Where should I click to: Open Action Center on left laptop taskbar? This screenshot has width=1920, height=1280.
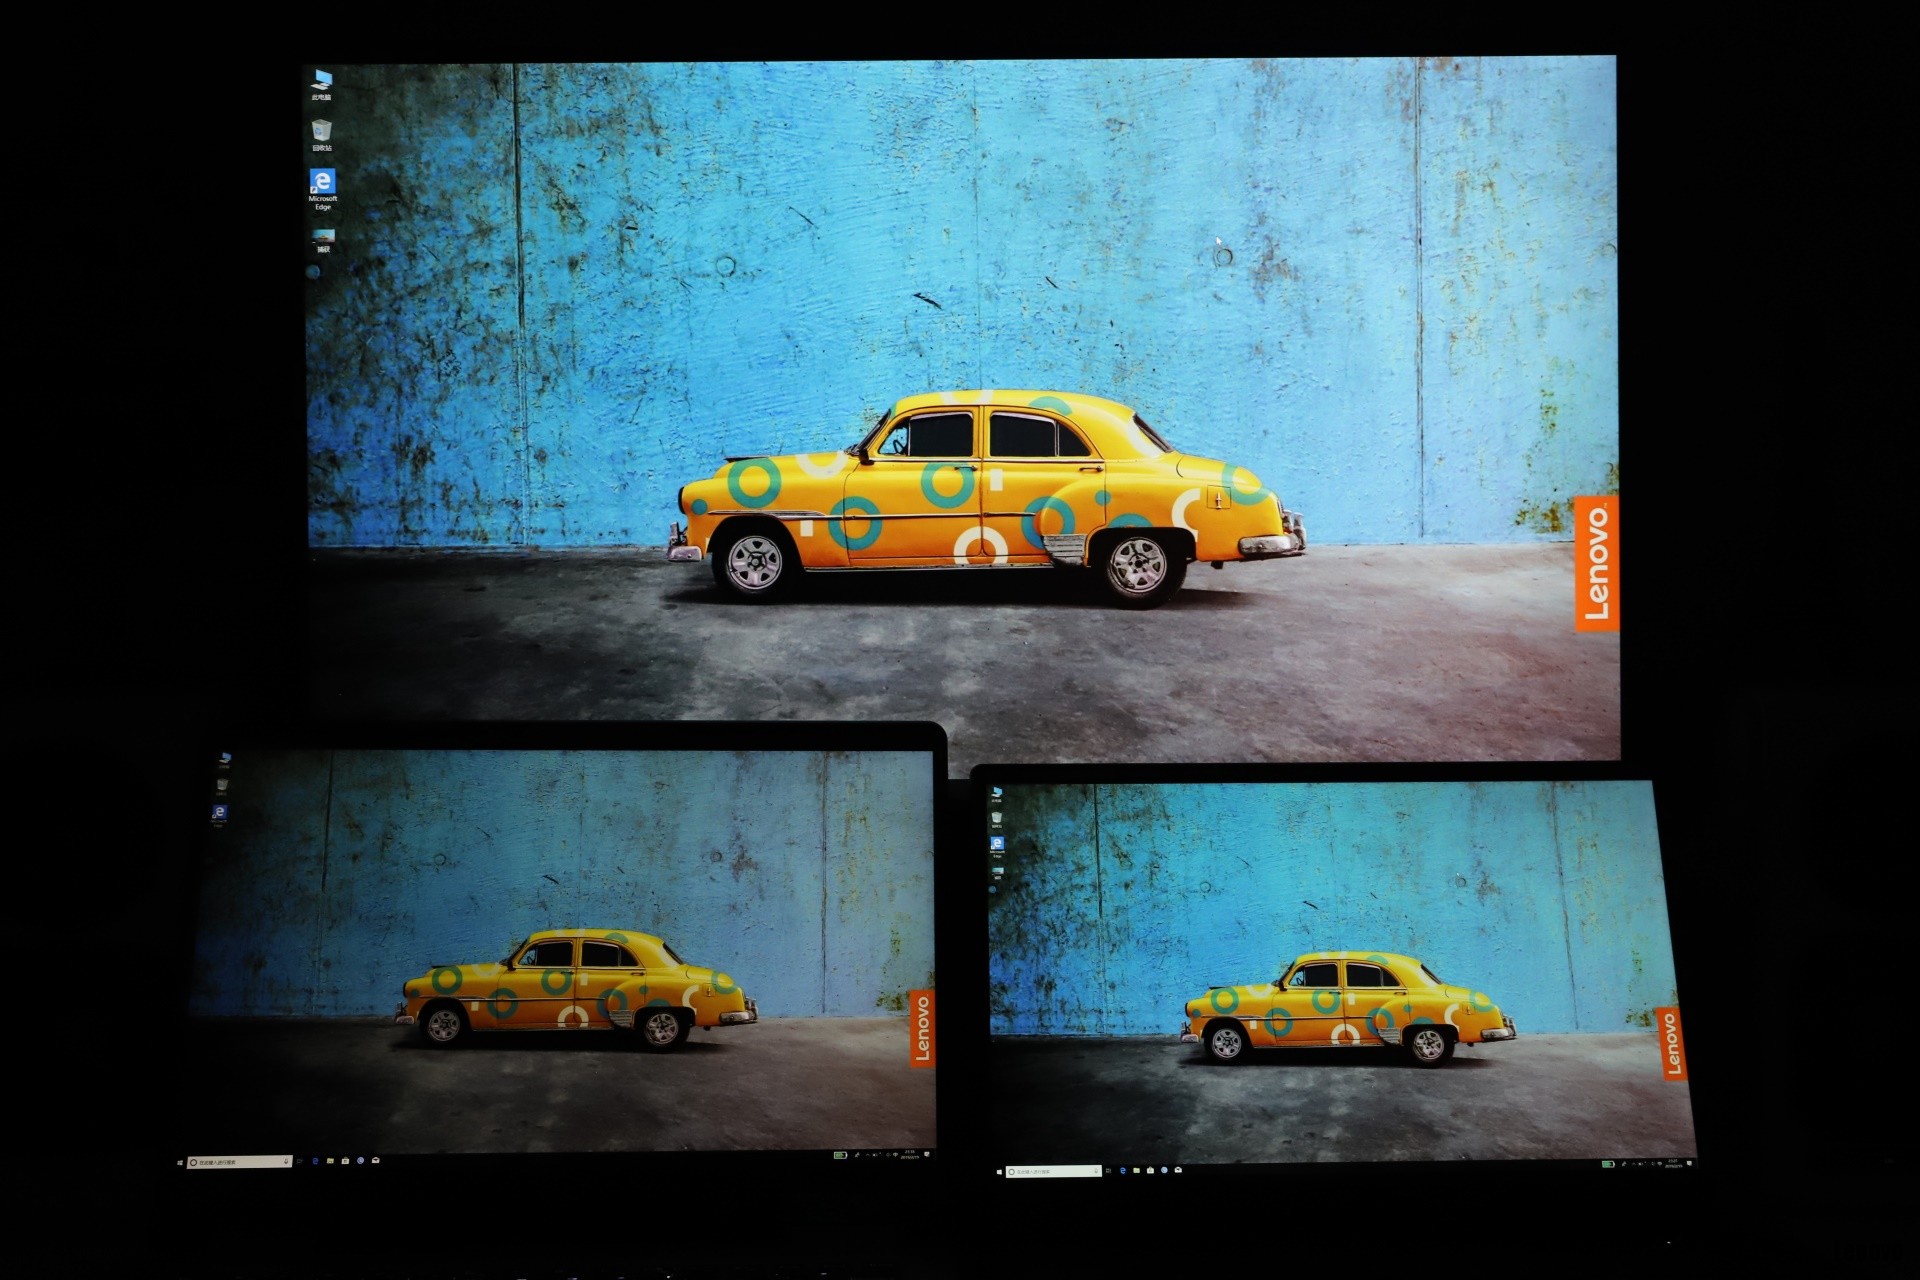(928, 1154)
